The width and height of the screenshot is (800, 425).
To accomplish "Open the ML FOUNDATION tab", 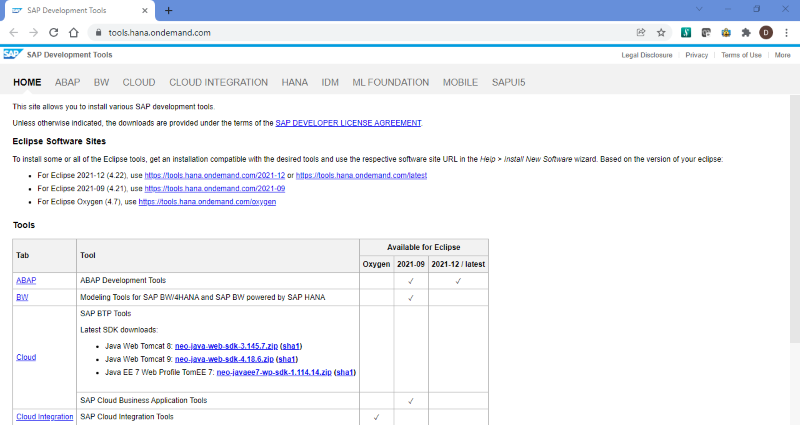I will click(390, 82).
